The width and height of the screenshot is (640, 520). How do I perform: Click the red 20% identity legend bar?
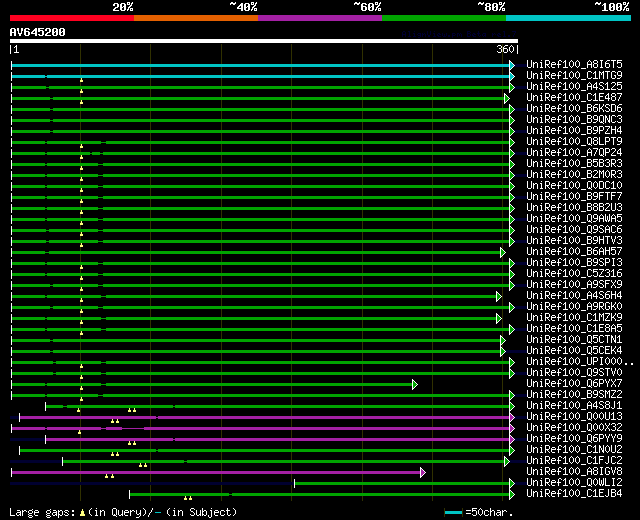[x=71, y=17]
